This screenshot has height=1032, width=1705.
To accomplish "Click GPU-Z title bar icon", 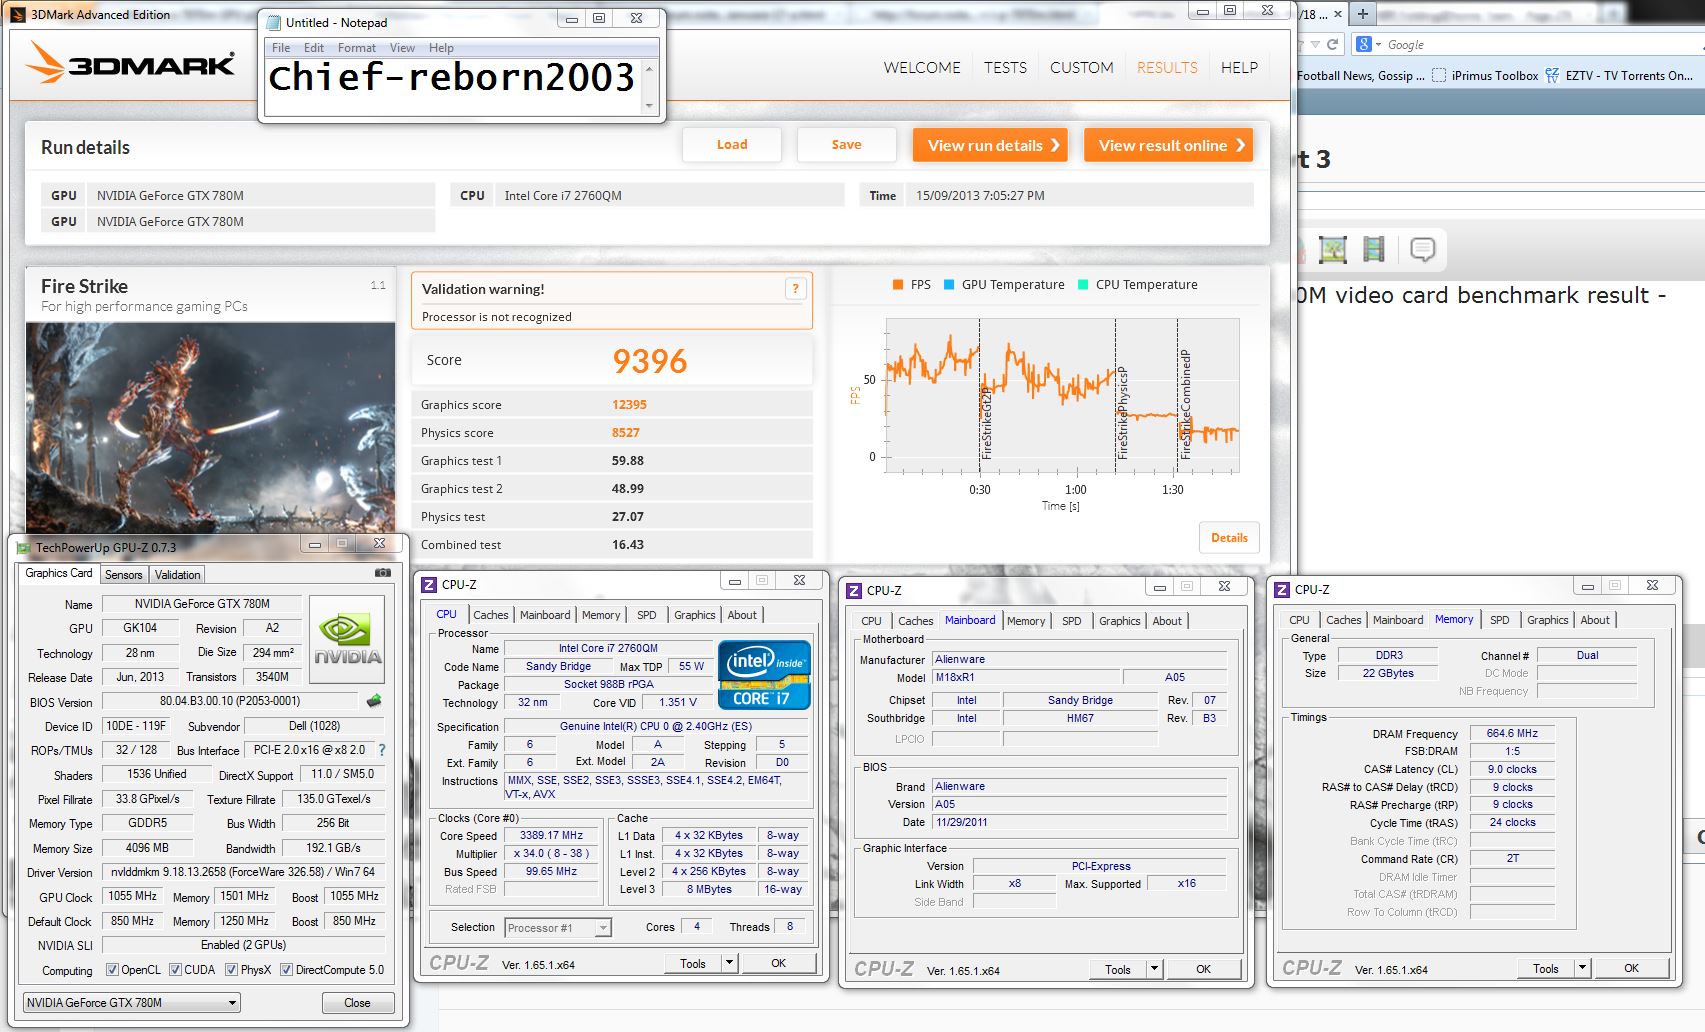I will (x=24, y=547).
